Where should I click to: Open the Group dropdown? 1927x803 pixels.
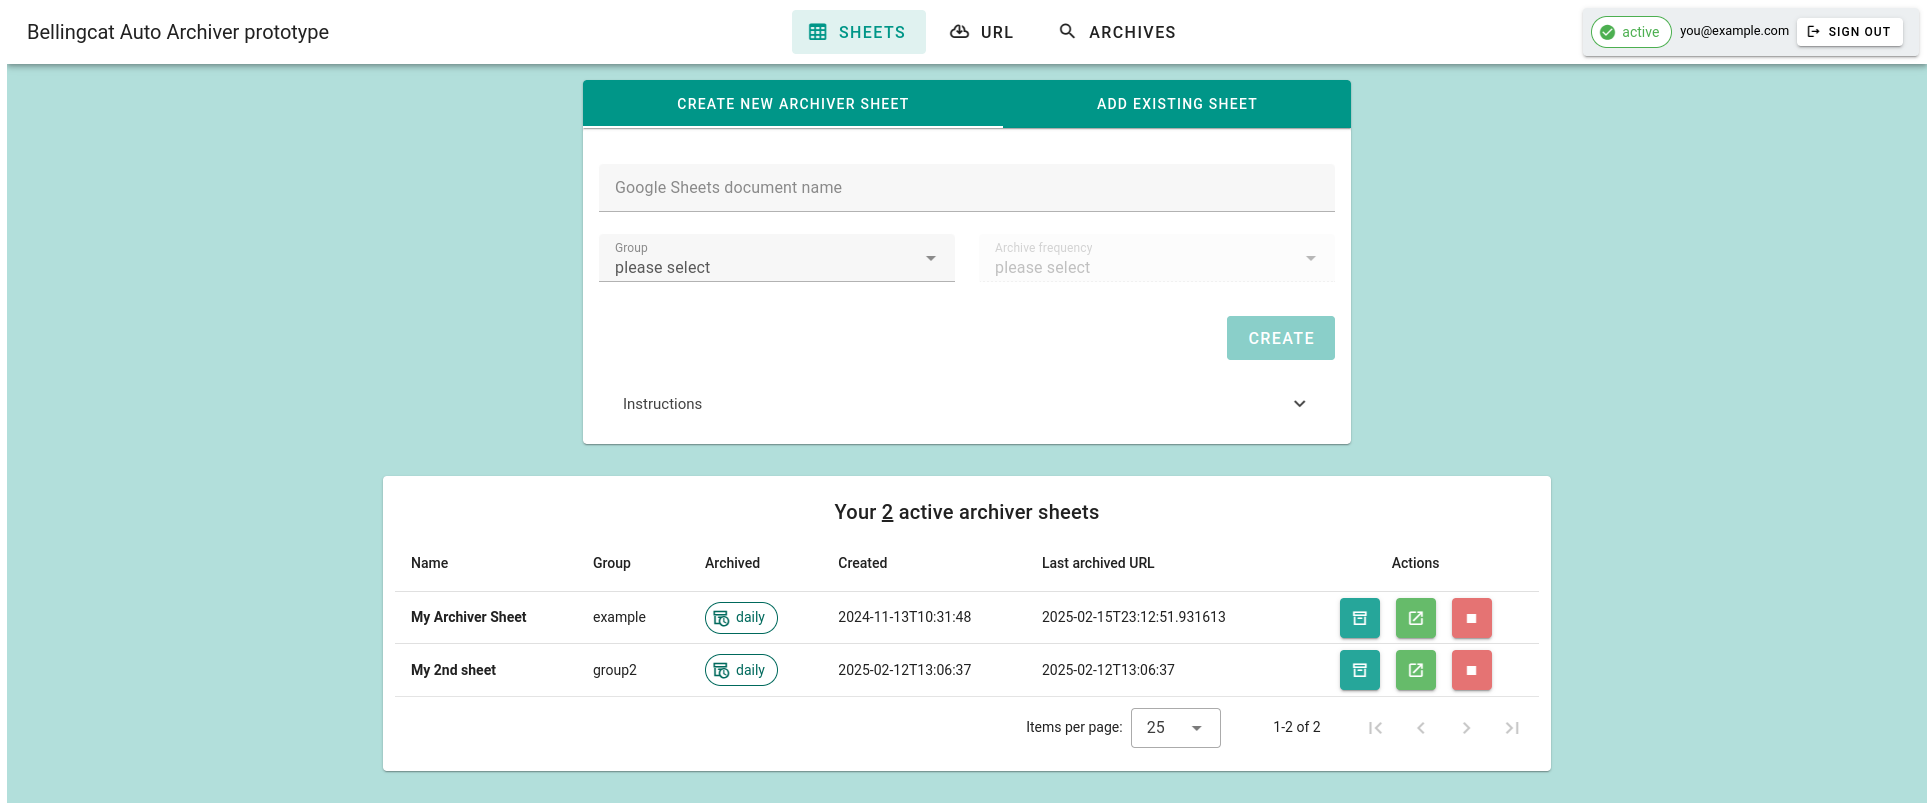[777, 258]
